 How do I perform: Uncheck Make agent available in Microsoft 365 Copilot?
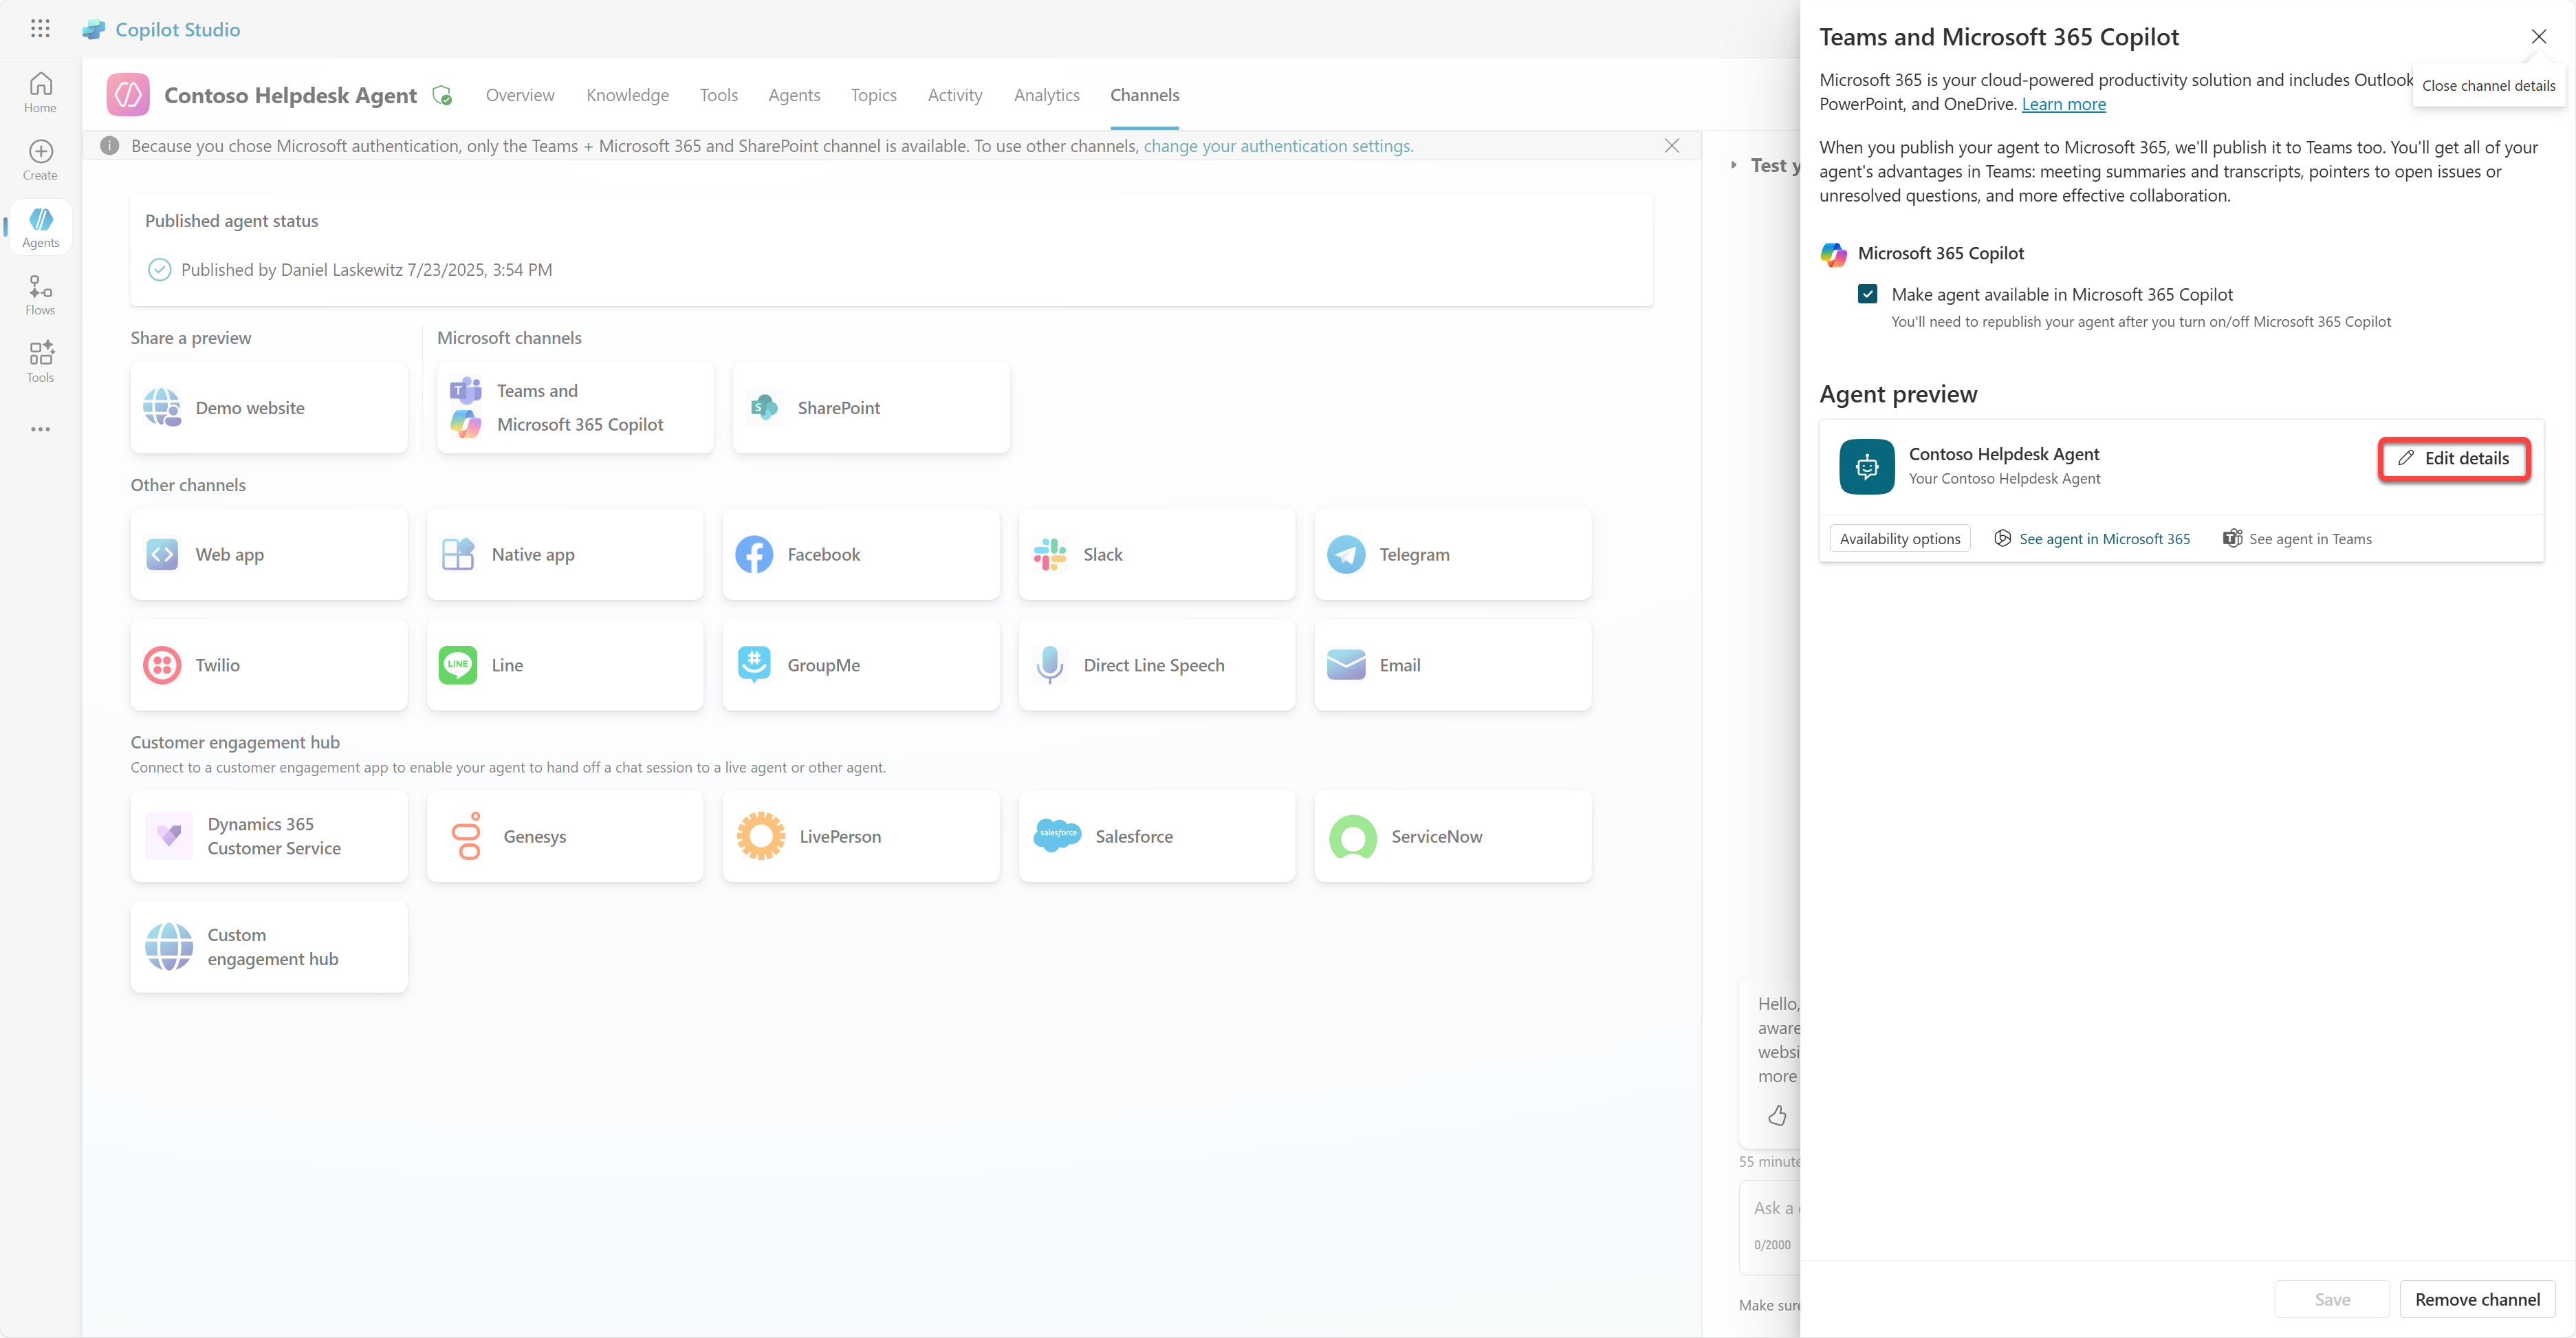coord(1867,294)
